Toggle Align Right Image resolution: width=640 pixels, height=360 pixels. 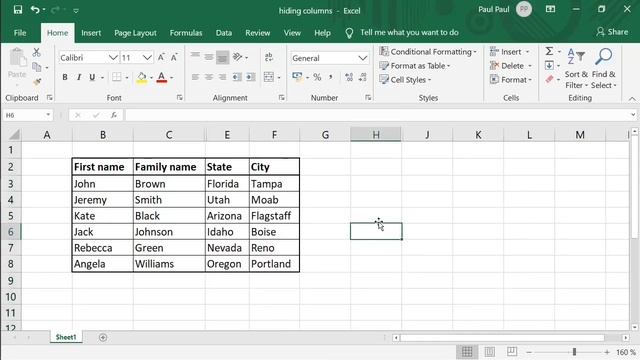point(222,77)
